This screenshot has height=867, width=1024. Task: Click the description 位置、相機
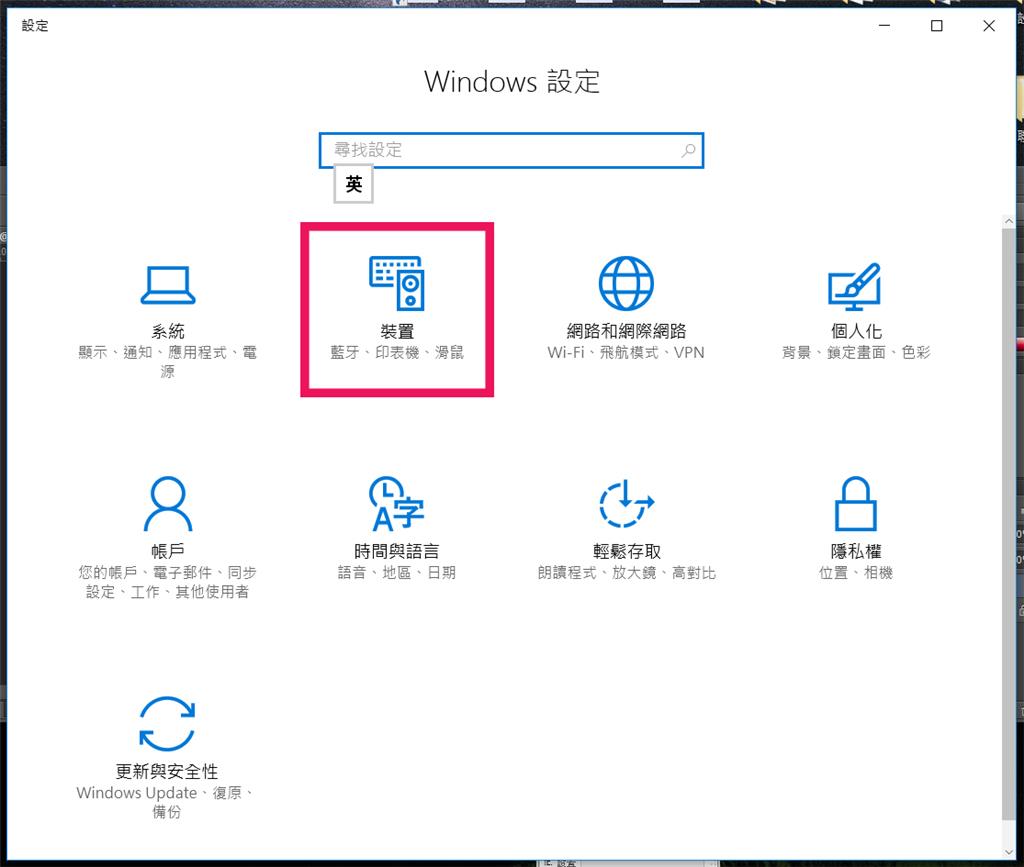(856, 573)
